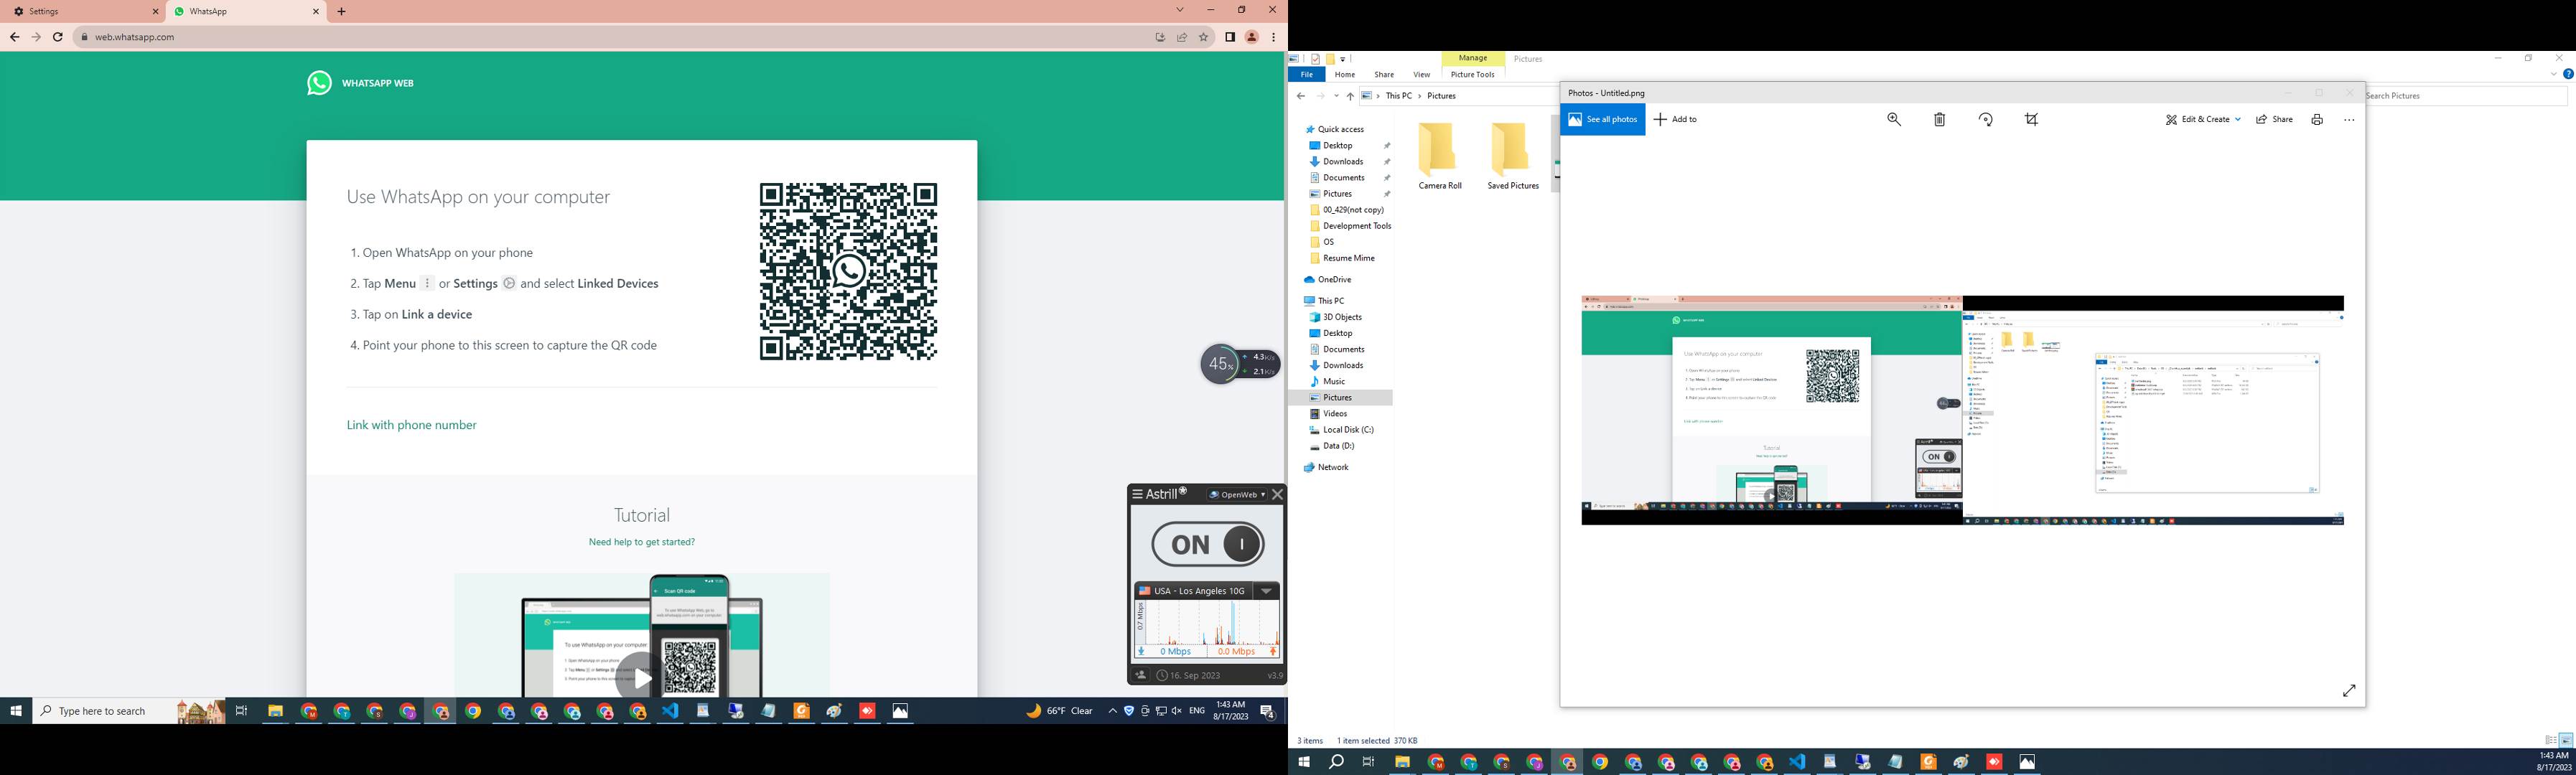Open the Home ribbon tab in Explorer
2576x775 pixels.
1345,75
